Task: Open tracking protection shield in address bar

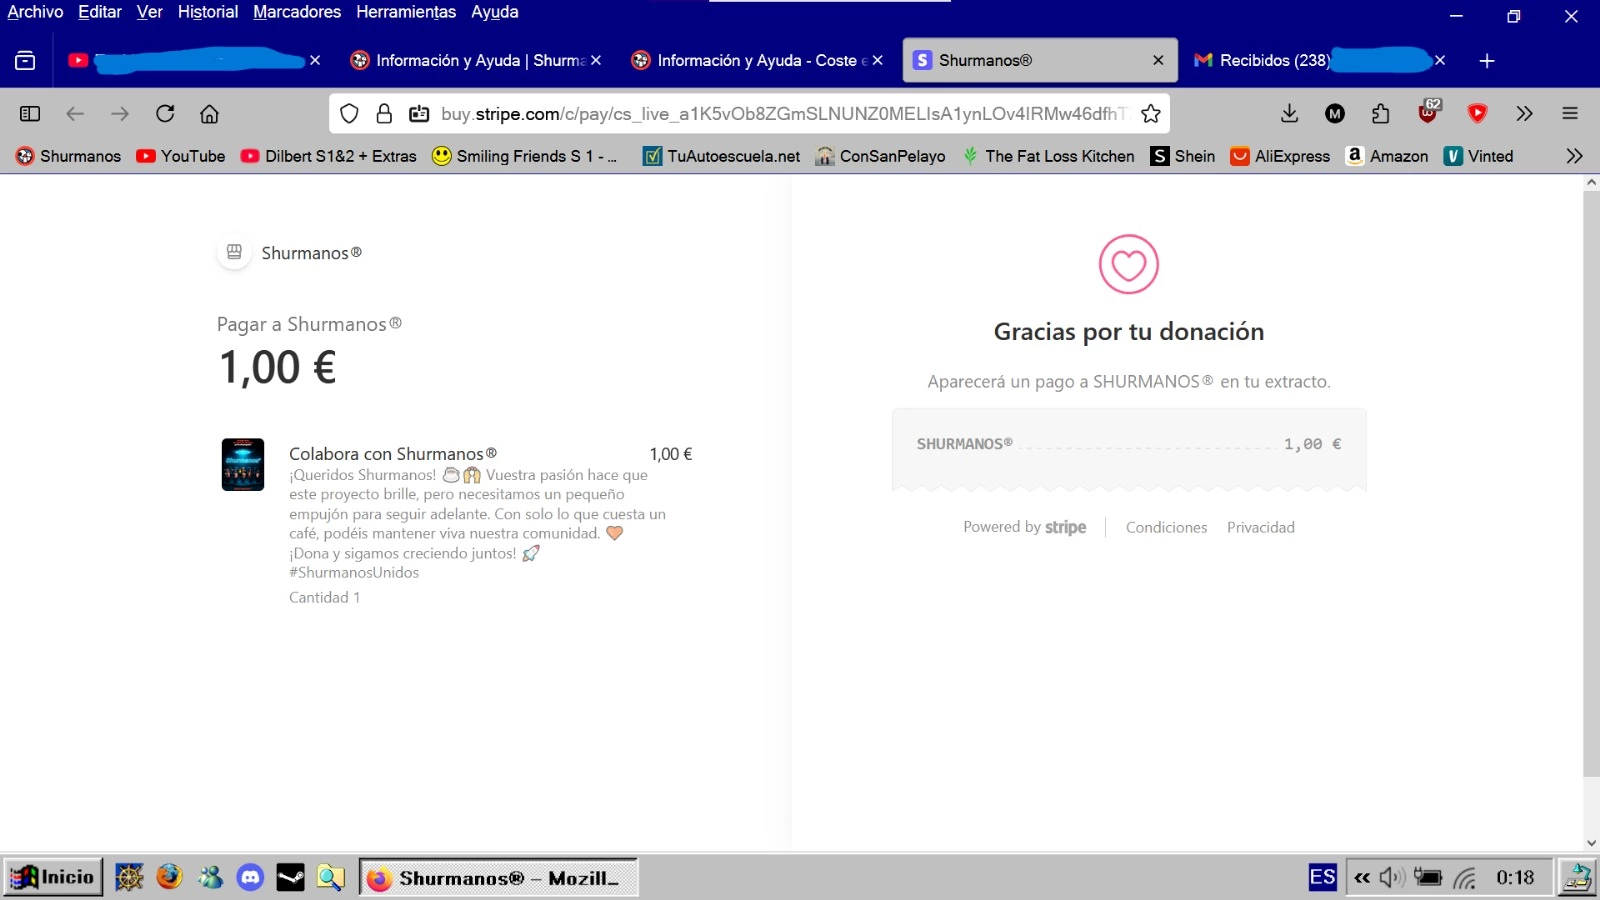Action: [349, 114]
